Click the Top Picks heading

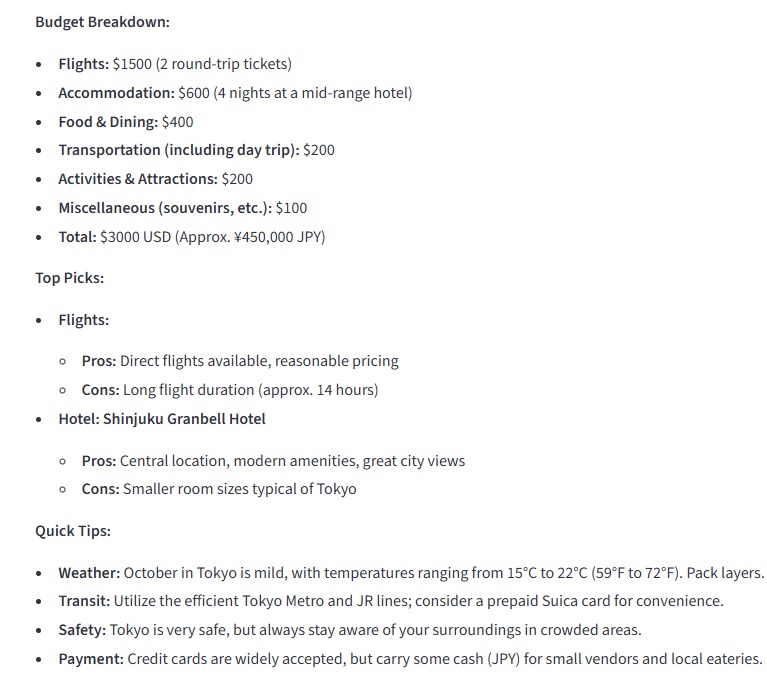click(x=70, y=278)
